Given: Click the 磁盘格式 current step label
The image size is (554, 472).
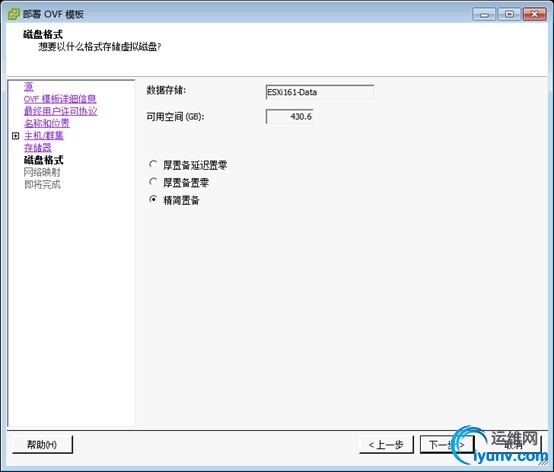Looking at the screenshot, I should pos(43,160).
